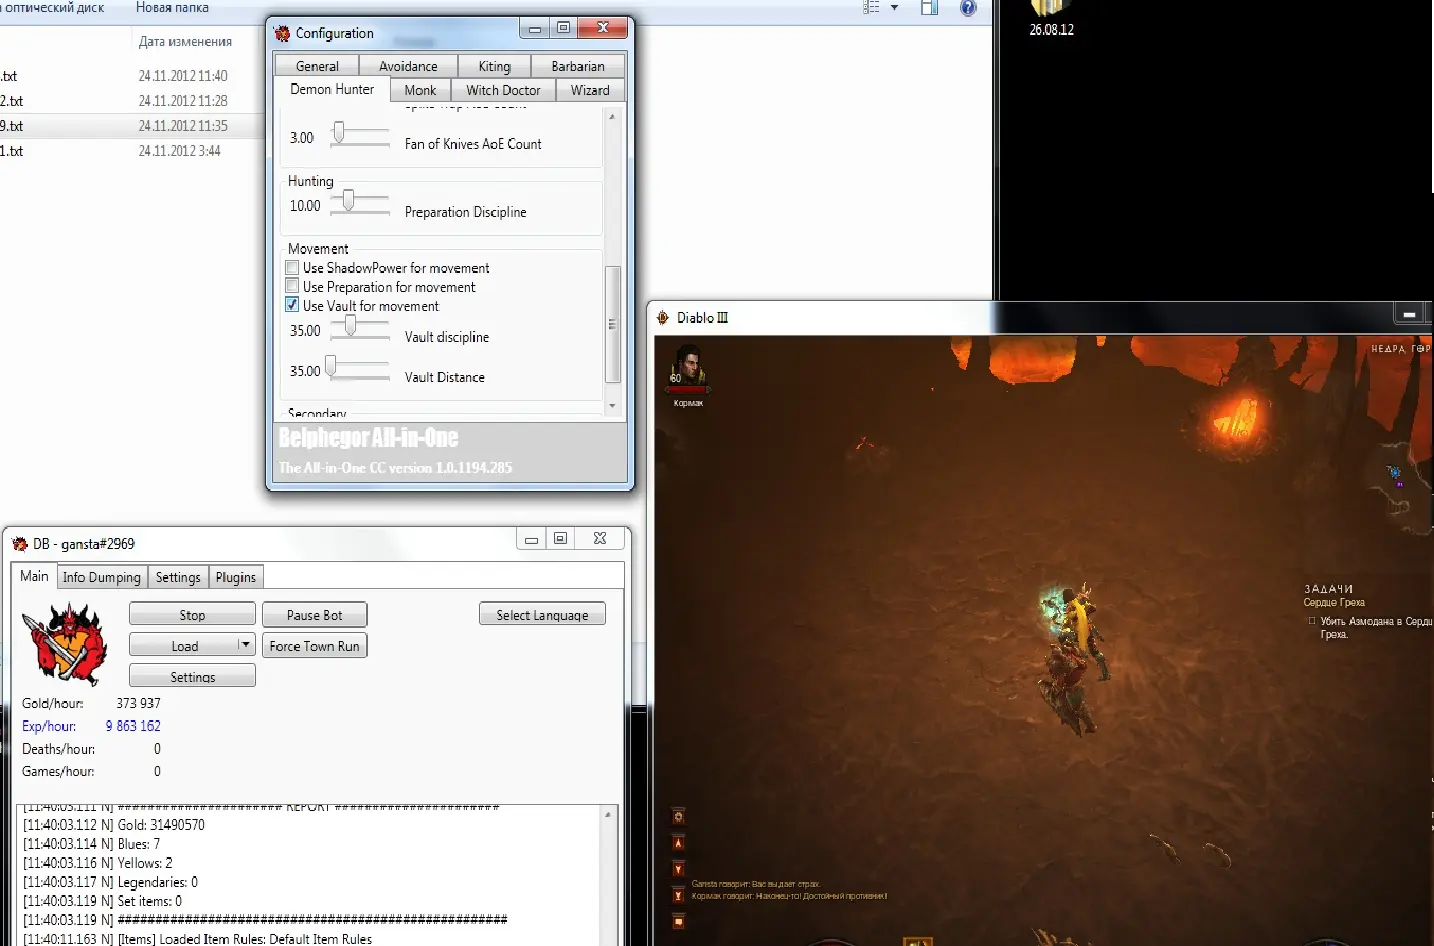Click the Configuration panel vertical scrollbar thumb
The height and width of the screenshot is (946, 1434).
[613, 324]
